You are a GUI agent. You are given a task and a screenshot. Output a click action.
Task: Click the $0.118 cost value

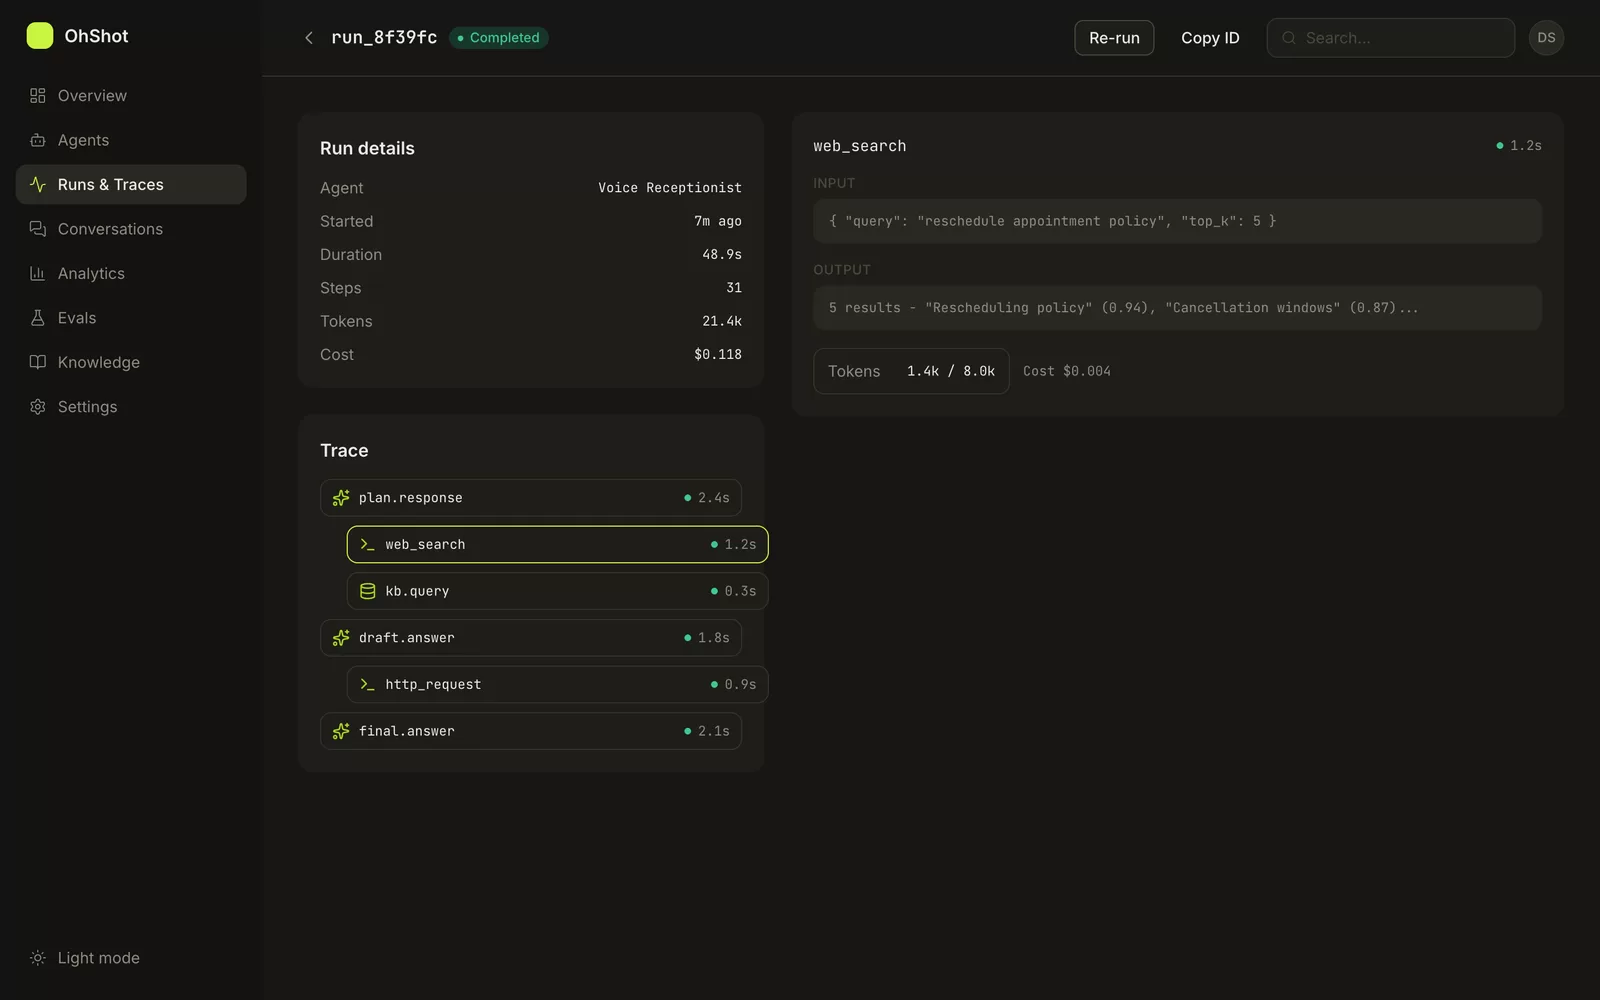coord(717,355)
